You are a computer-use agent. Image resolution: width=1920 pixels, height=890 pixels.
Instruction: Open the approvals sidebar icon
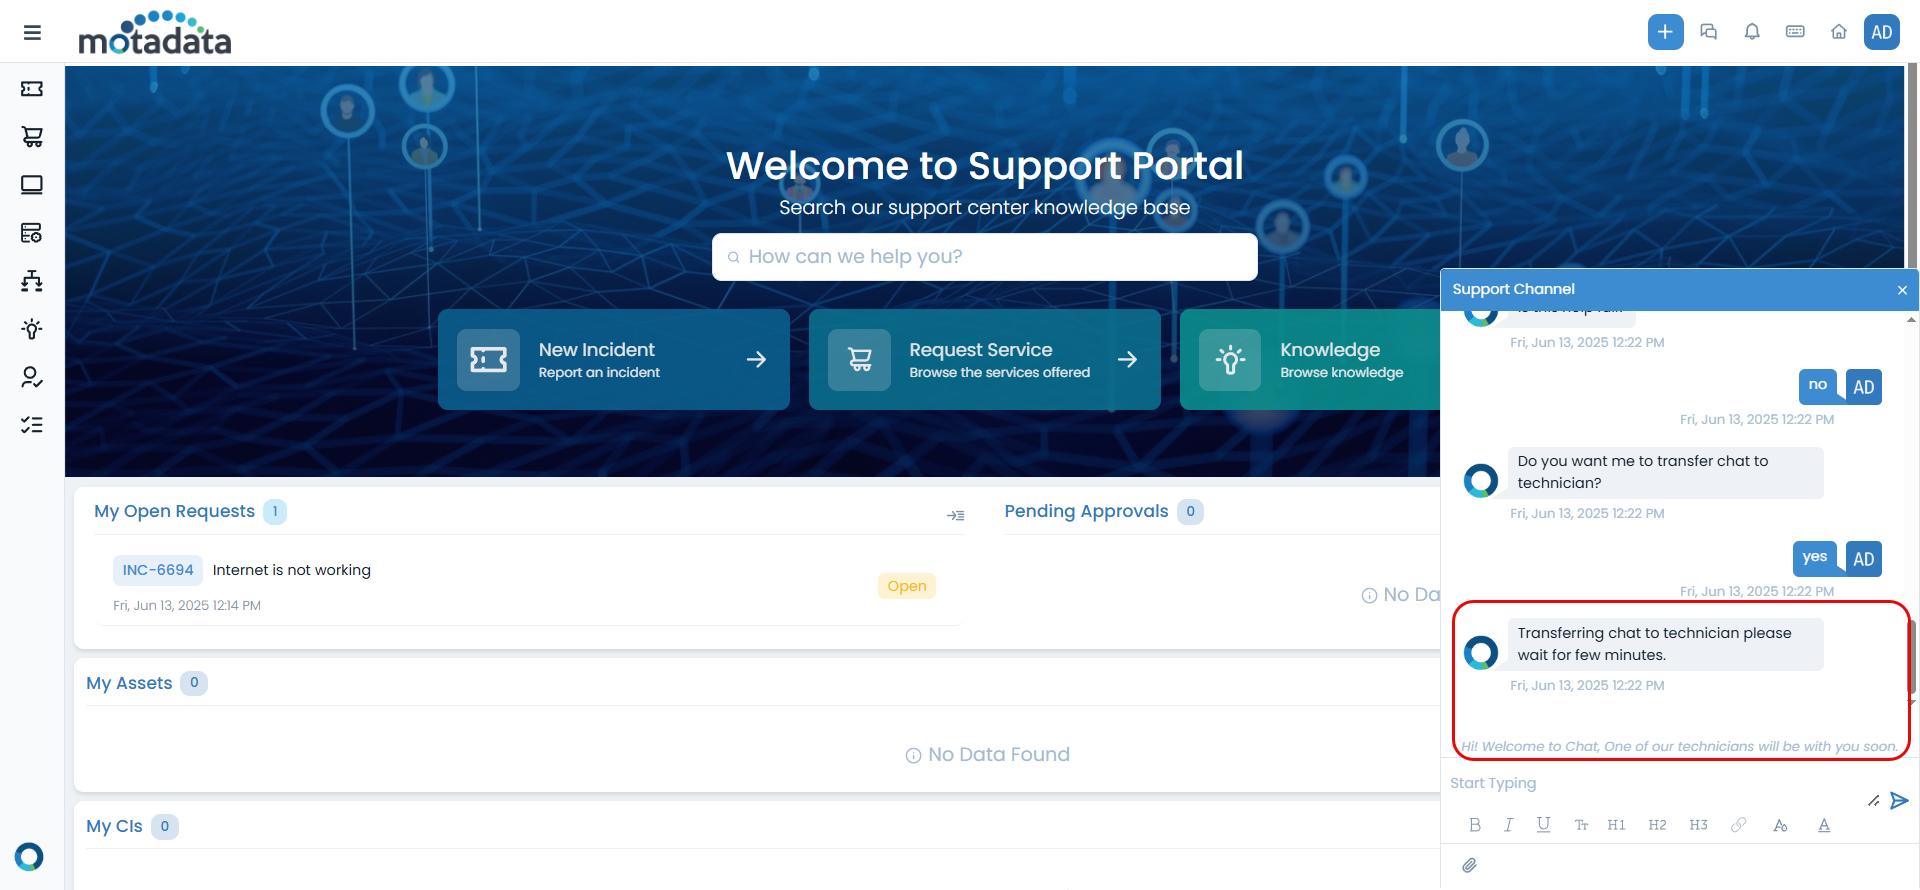tap(32, 377)
